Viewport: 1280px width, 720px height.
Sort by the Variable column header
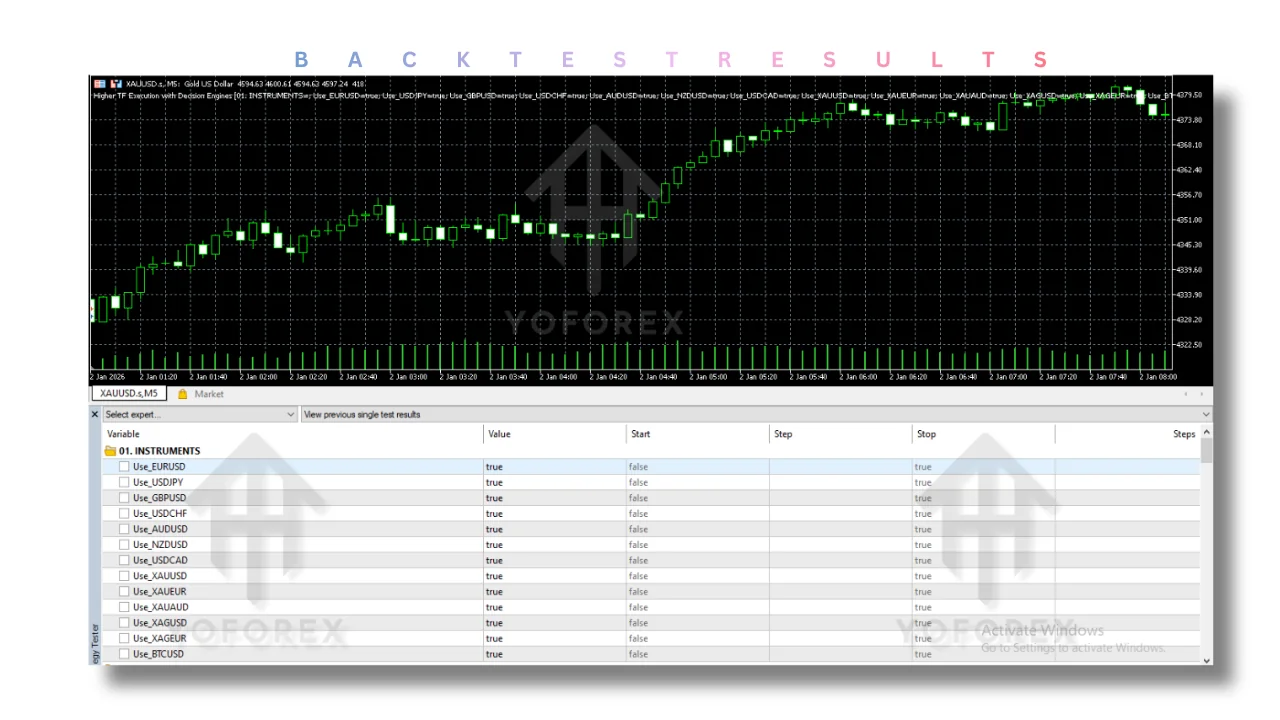click(x=292, y=434)
